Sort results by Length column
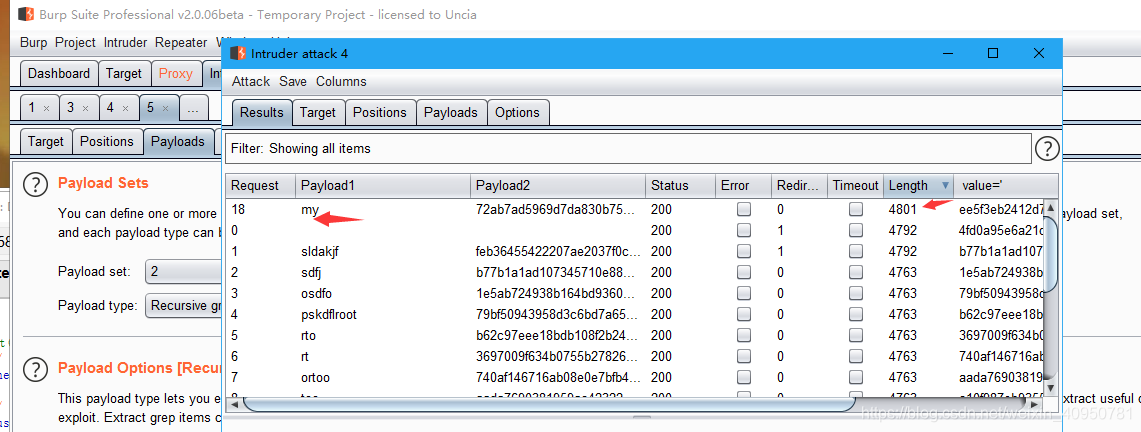Image resolution: width=1141 pixels, height=432 pixels. click(x=918, y=185)
